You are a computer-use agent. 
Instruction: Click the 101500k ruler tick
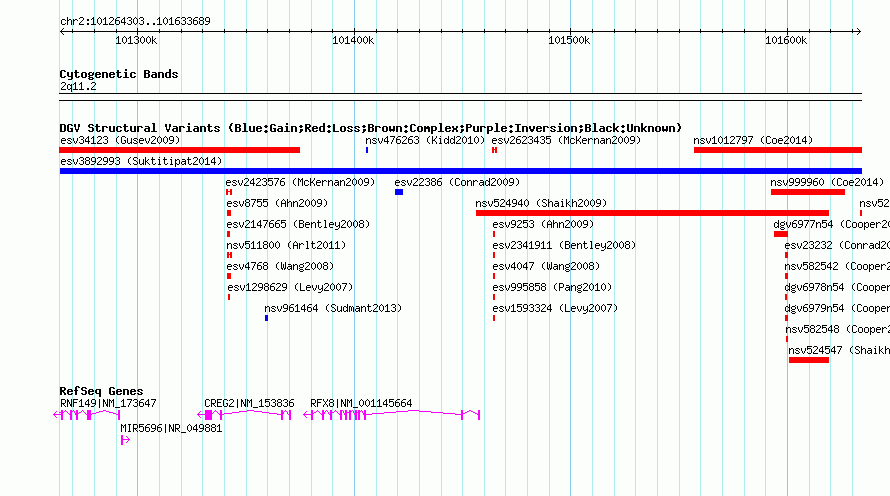click(x=569, y=40)
